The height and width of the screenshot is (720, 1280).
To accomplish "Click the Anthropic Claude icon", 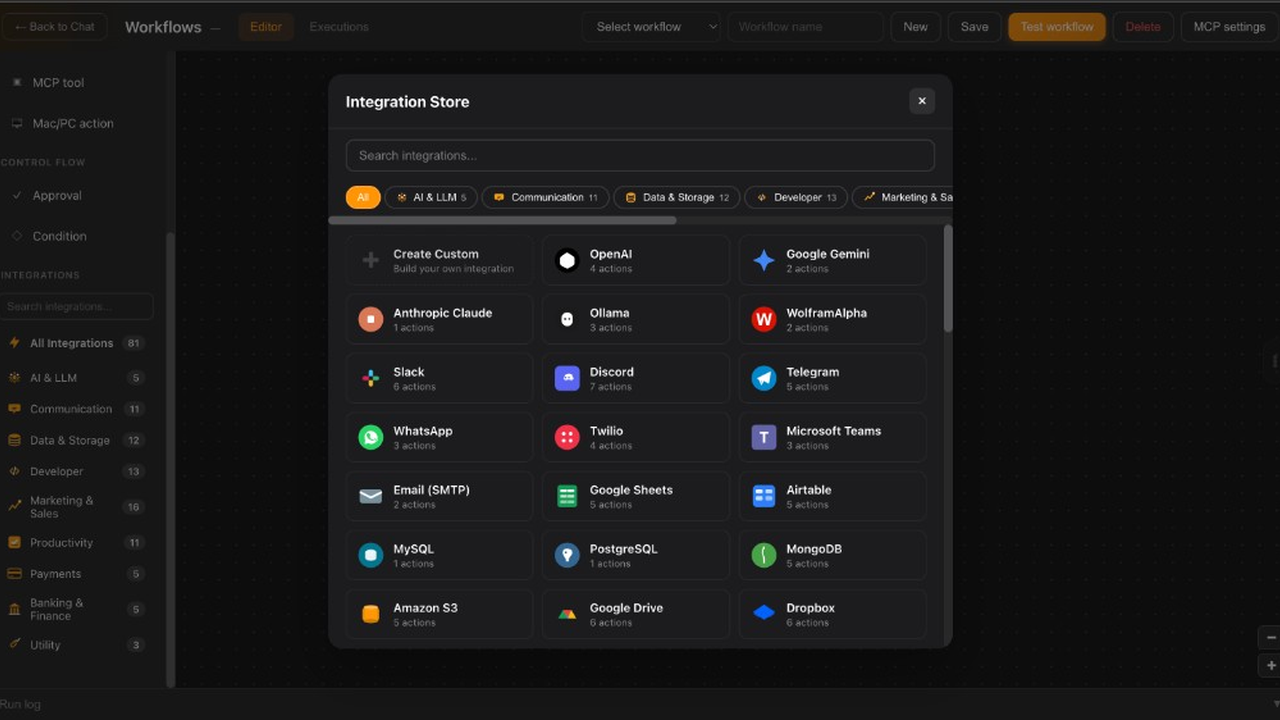I will click(371, 320).
